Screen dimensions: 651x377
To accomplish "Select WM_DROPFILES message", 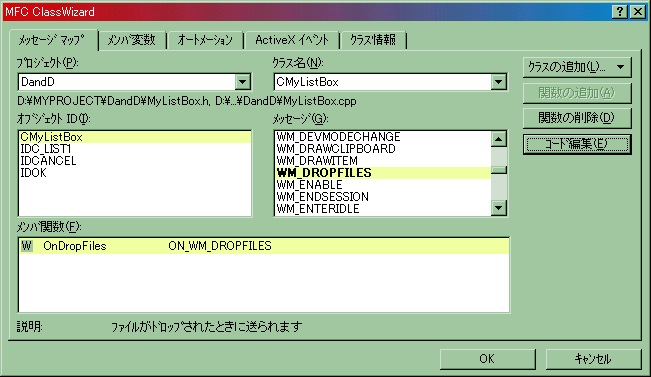I will click(x=383, y=173).
